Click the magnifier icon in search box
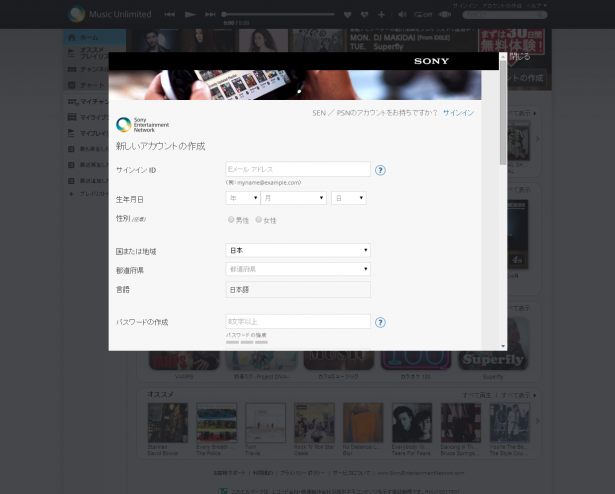This screenshot has width=615, height=494. [x=540, y=15]
